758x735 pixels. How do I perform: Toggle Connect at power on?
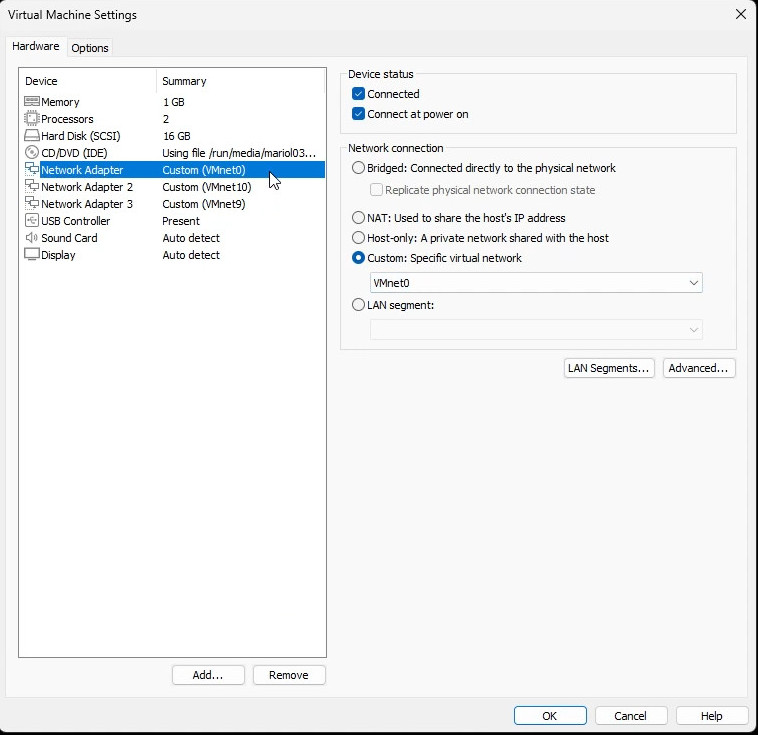point(359,114)
